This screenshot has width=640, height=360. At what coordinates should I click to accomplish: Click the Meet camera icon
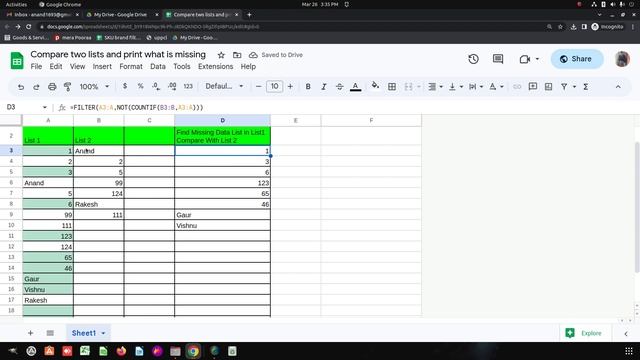tap(525, 59)
